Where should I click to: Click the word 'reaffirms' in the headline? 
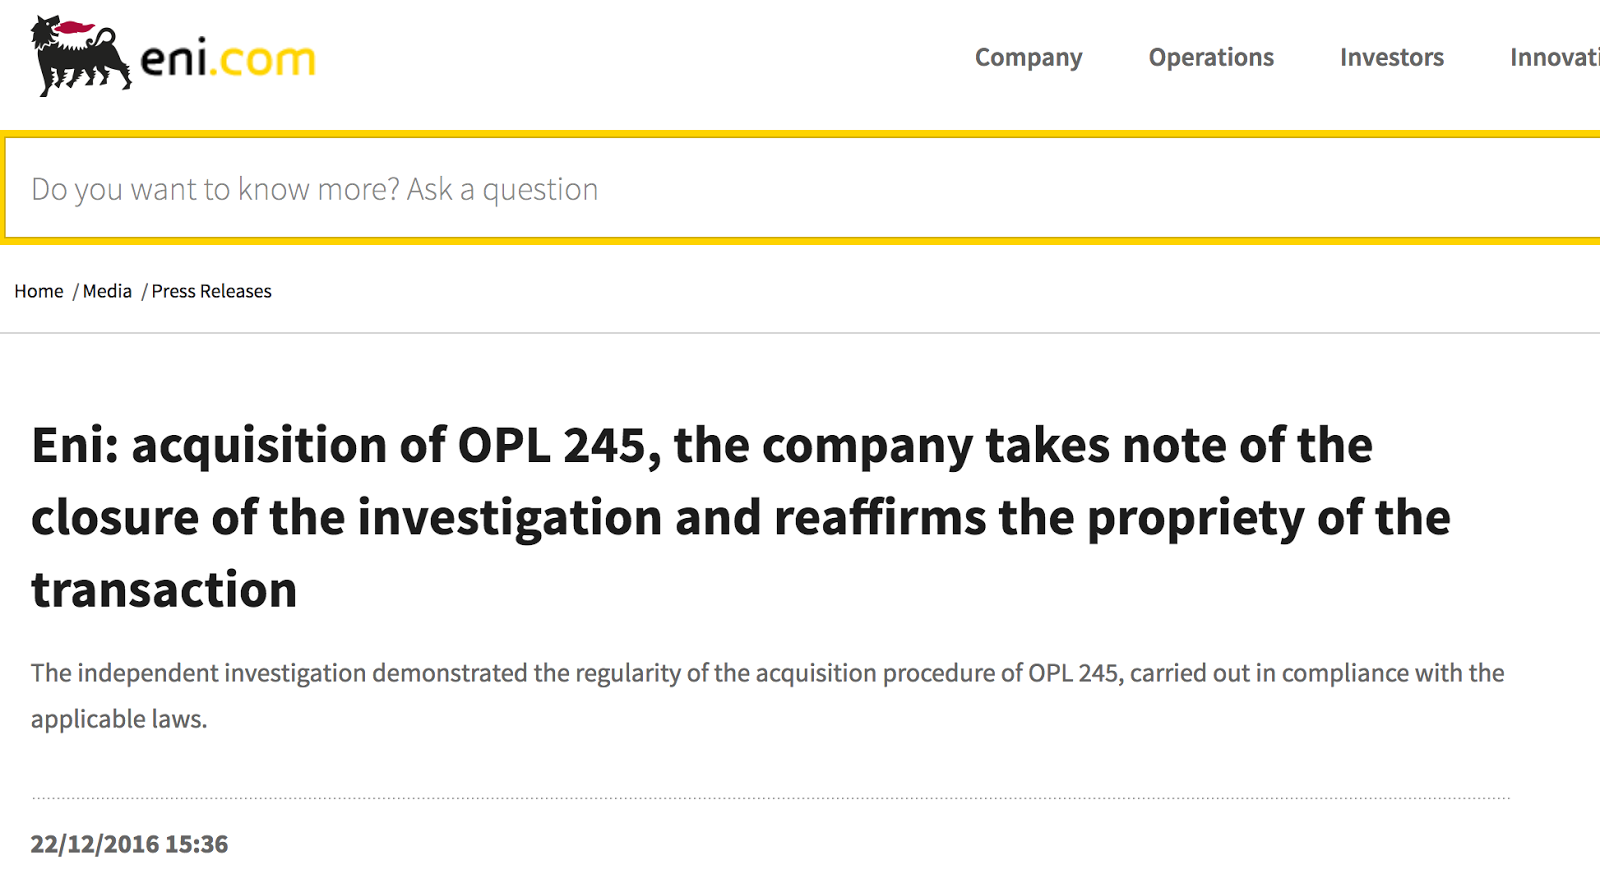880,517
